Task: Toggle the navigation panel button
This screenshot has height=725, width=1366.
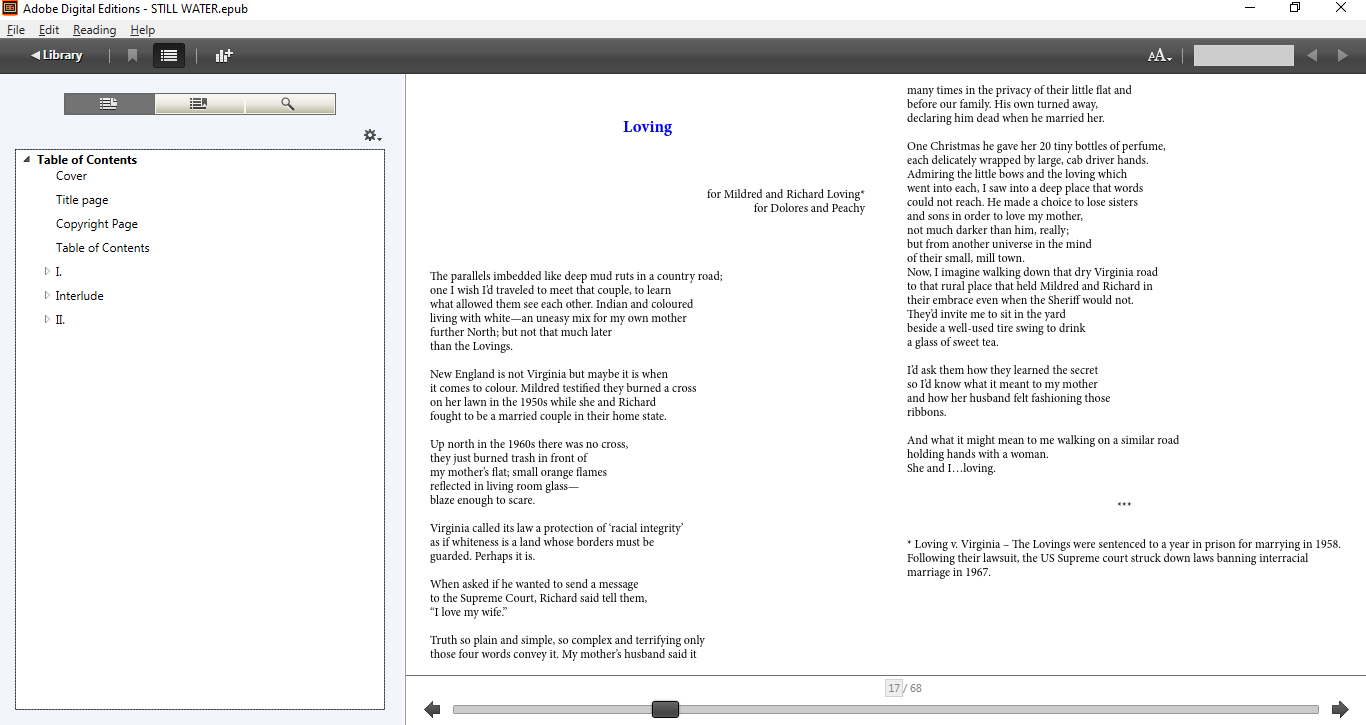Action: [x=169, y=56]
